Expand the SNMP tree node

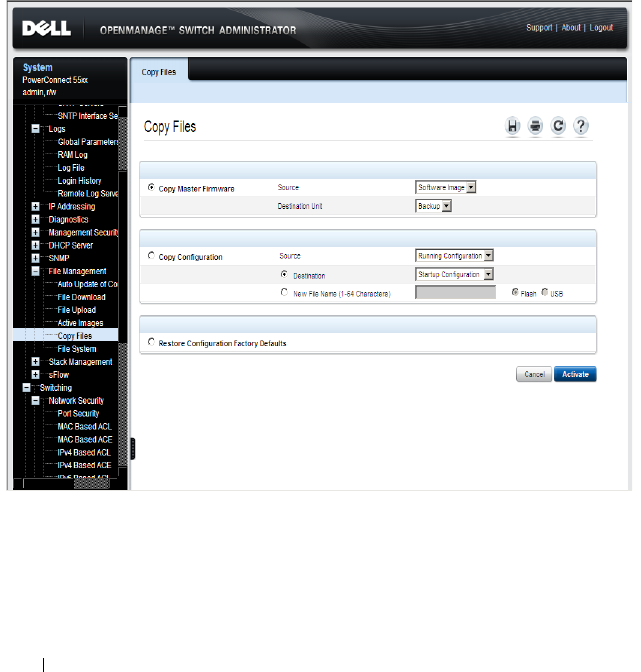coord(36,258)
